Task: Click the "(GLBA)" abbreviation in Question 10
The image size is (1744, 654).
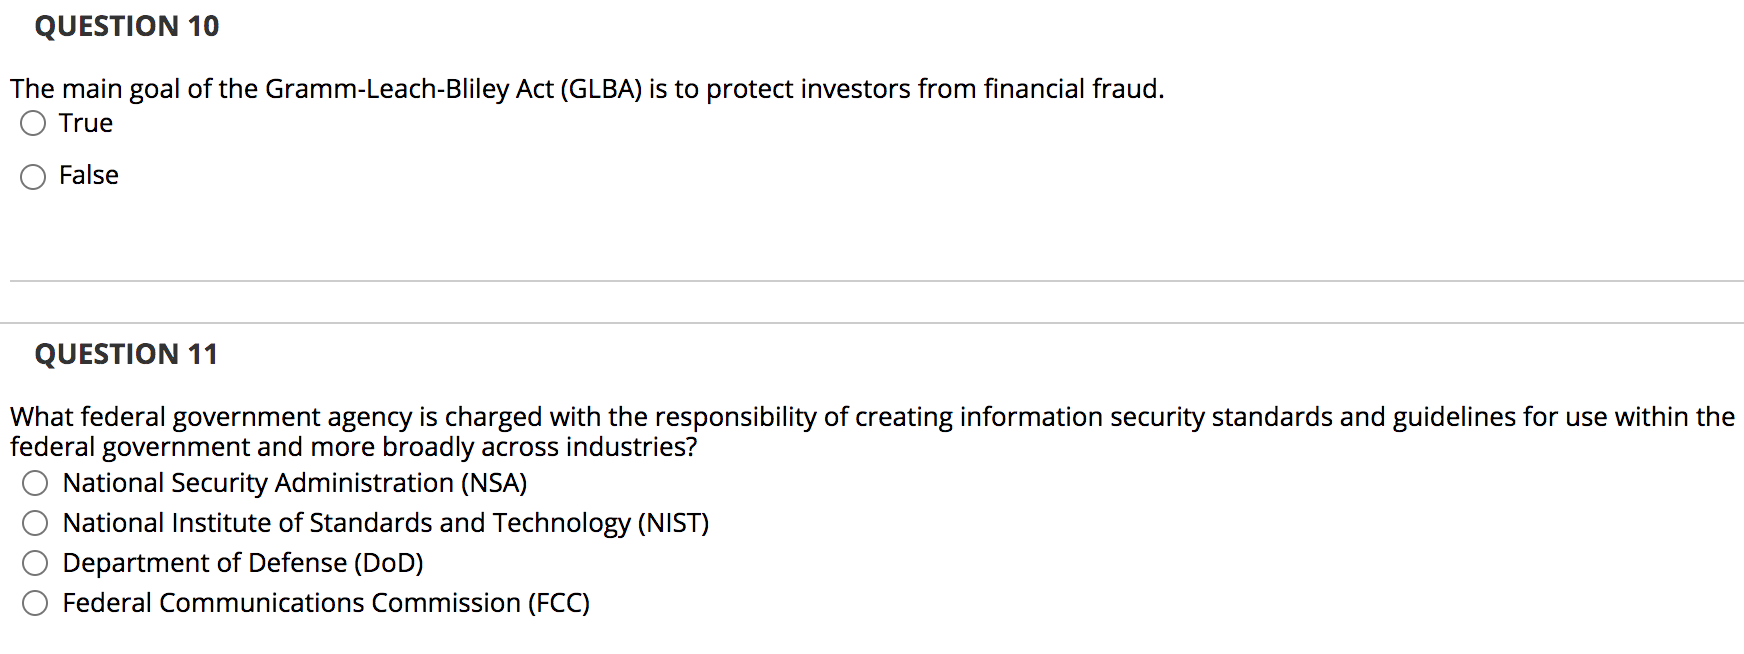Action: pyautogui.click(x=601, y=89)
